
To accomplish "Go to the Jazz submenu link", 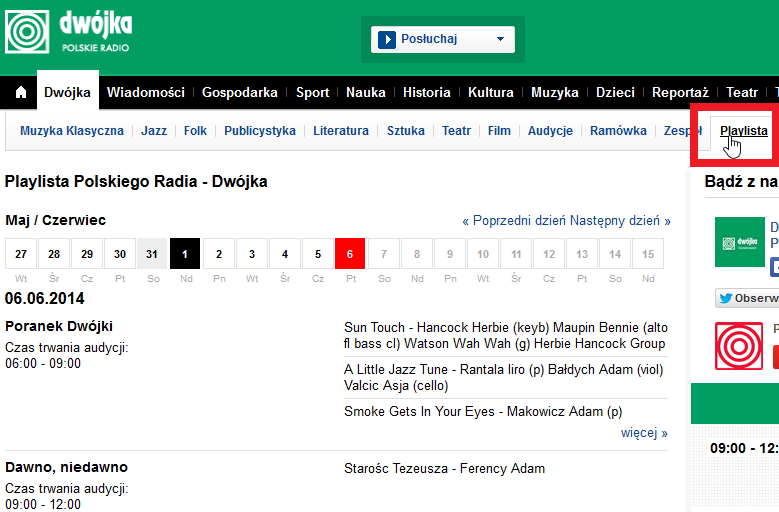I will click(154, 131).
